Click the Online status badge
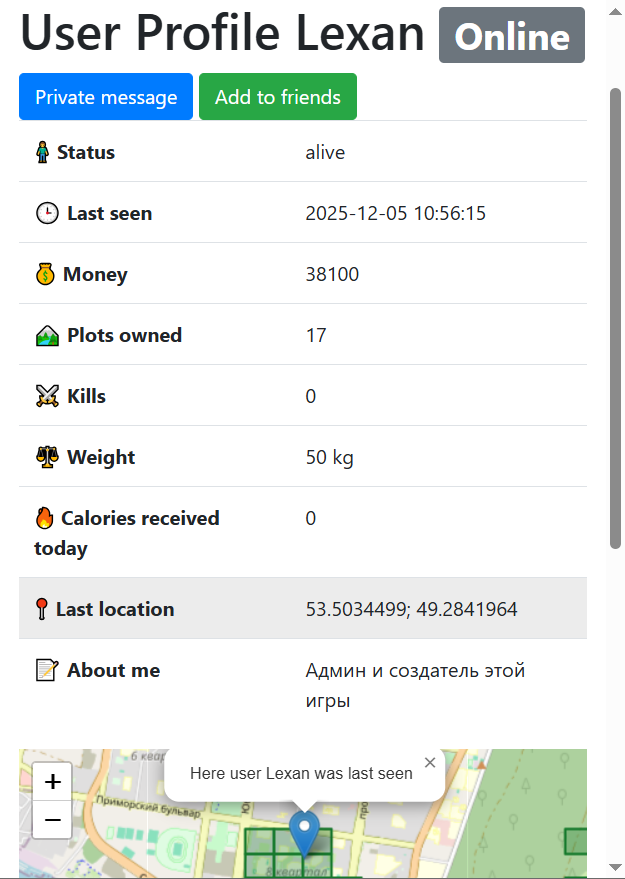The width and height of the screenshot is (625, 879). [x=512, y=36]
